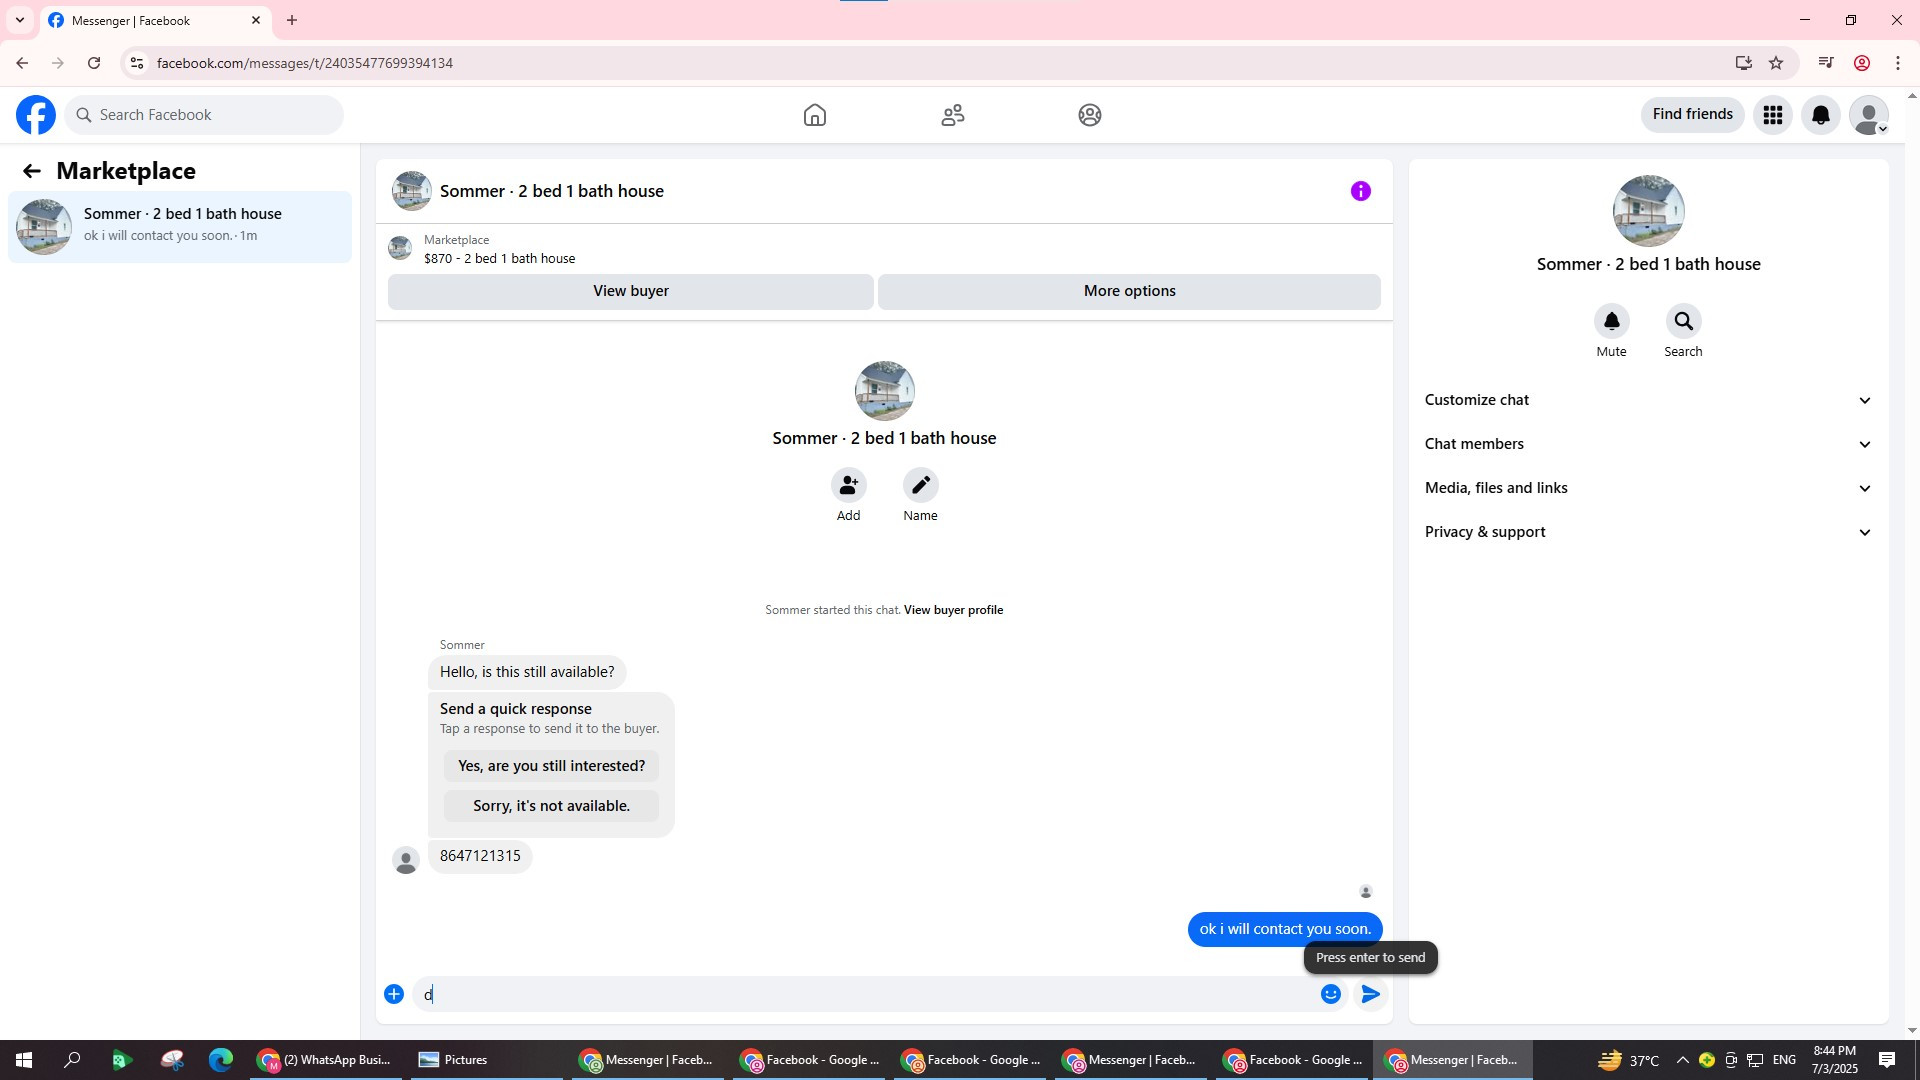Screen dimensions: 1920x1080
Task: Open the Friends tab in top navigation
Action: coord(952,115)
